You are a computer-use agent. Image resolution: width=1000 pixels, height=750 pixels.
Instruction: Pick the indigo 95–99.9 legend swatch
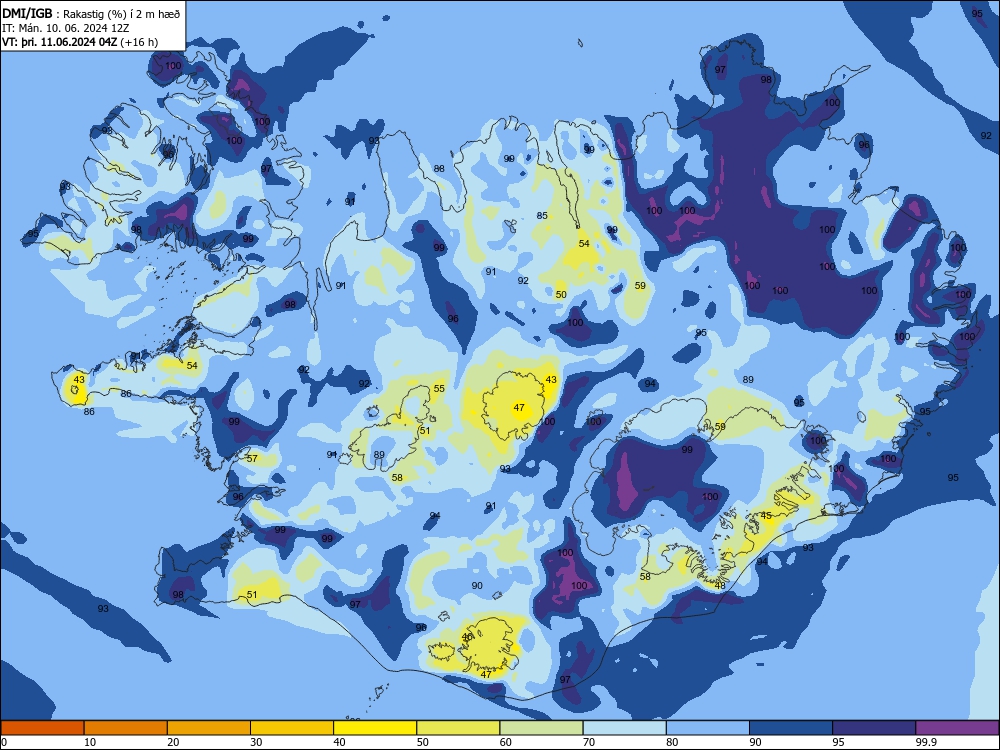pos(874,728)
